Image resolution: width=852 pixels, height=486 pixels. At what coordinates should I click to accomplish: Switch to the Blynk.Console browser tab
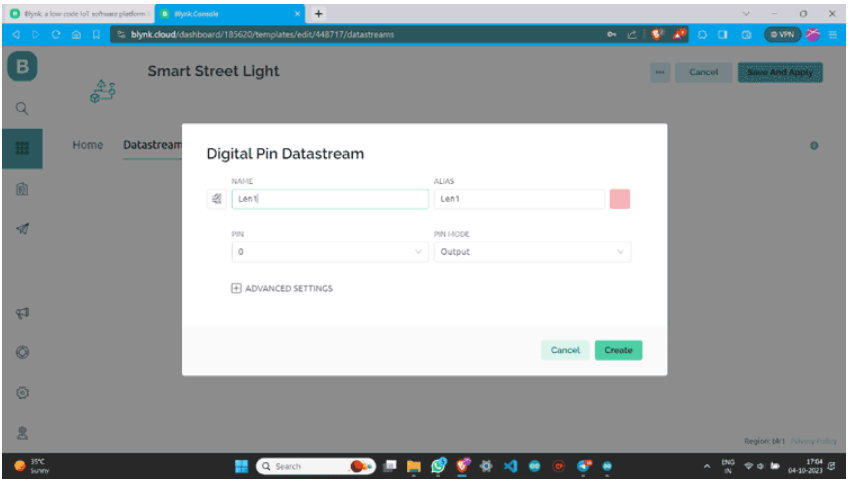(x=230, y=13)
